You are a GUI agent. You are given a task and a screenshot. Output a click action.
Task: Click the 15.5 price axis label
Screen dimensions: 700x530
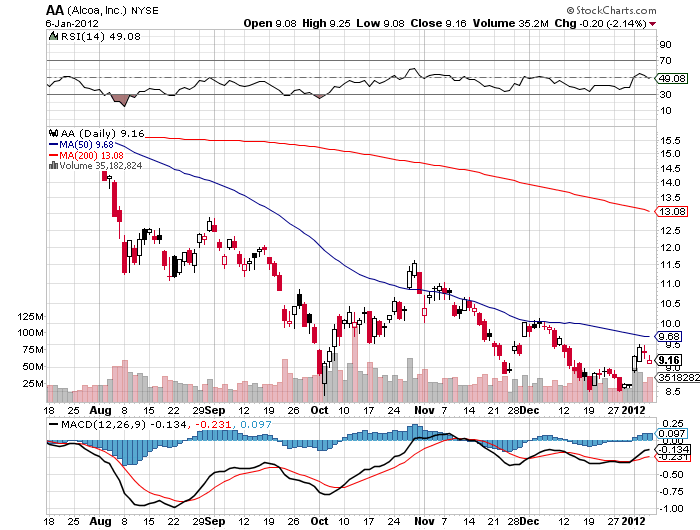click(670, 141)
